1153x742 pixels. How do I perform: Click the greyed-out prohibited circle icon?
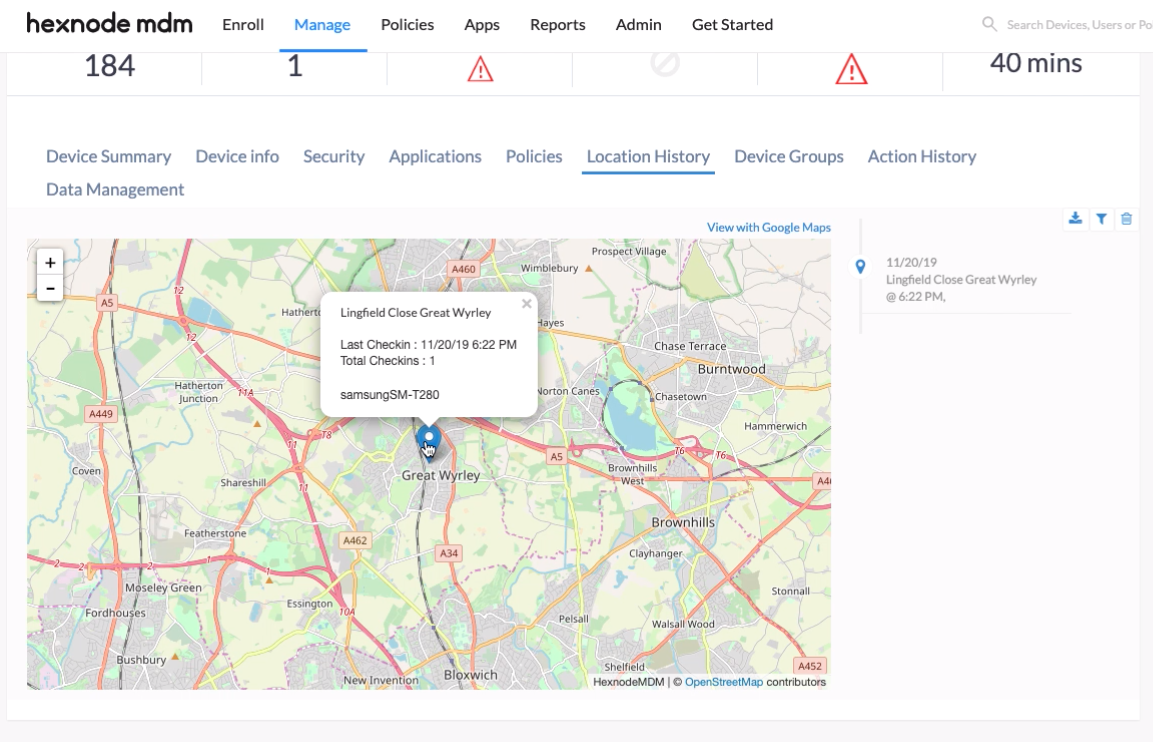tap(665, 63)
